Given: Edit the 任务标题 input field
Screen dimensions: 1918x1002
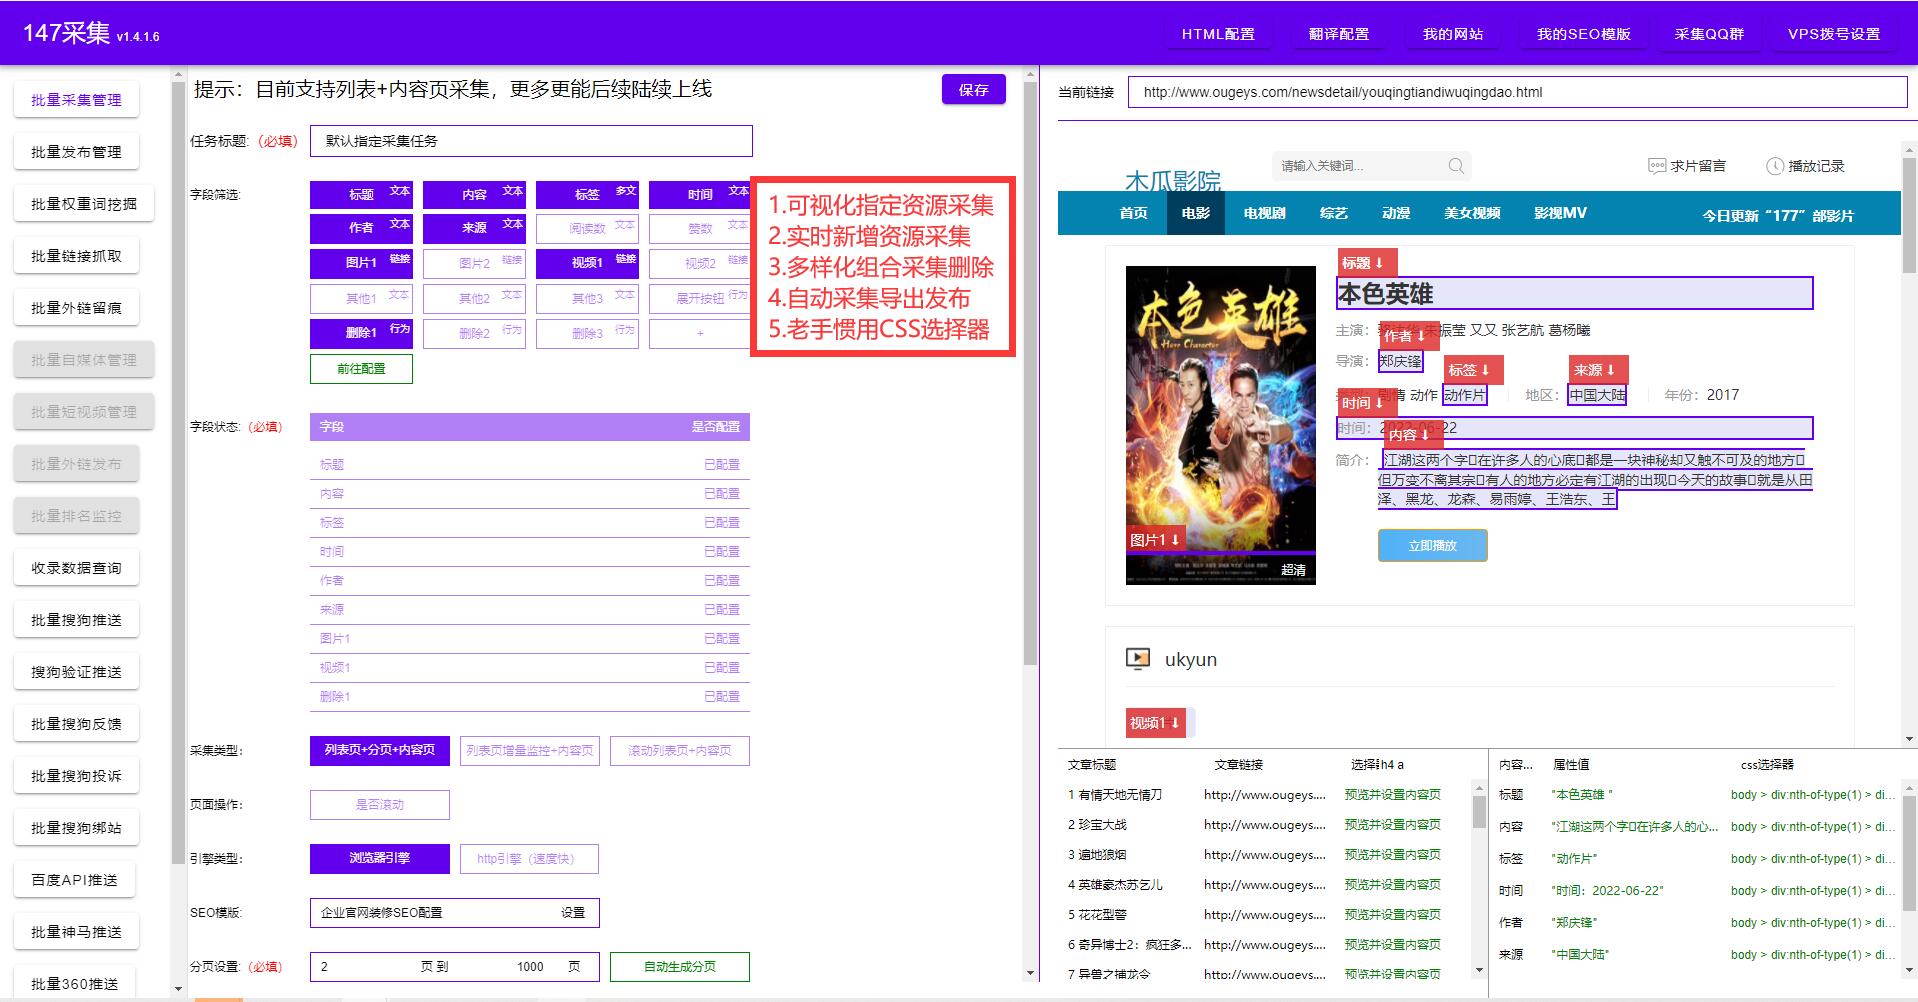Looking at the screenshot, I should pyautogui.click(x=531, y=141).
